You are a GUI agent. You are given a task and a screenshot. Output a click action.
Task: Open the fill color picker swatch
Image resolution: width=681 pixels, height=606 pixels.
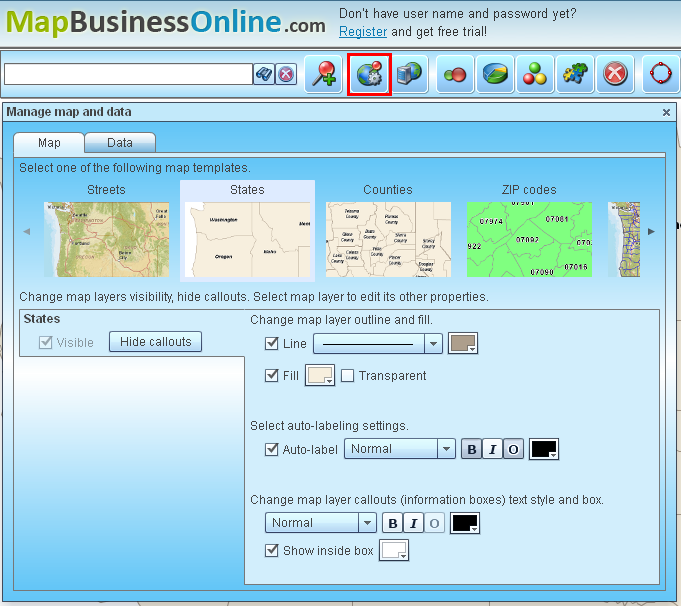[320, 375]
